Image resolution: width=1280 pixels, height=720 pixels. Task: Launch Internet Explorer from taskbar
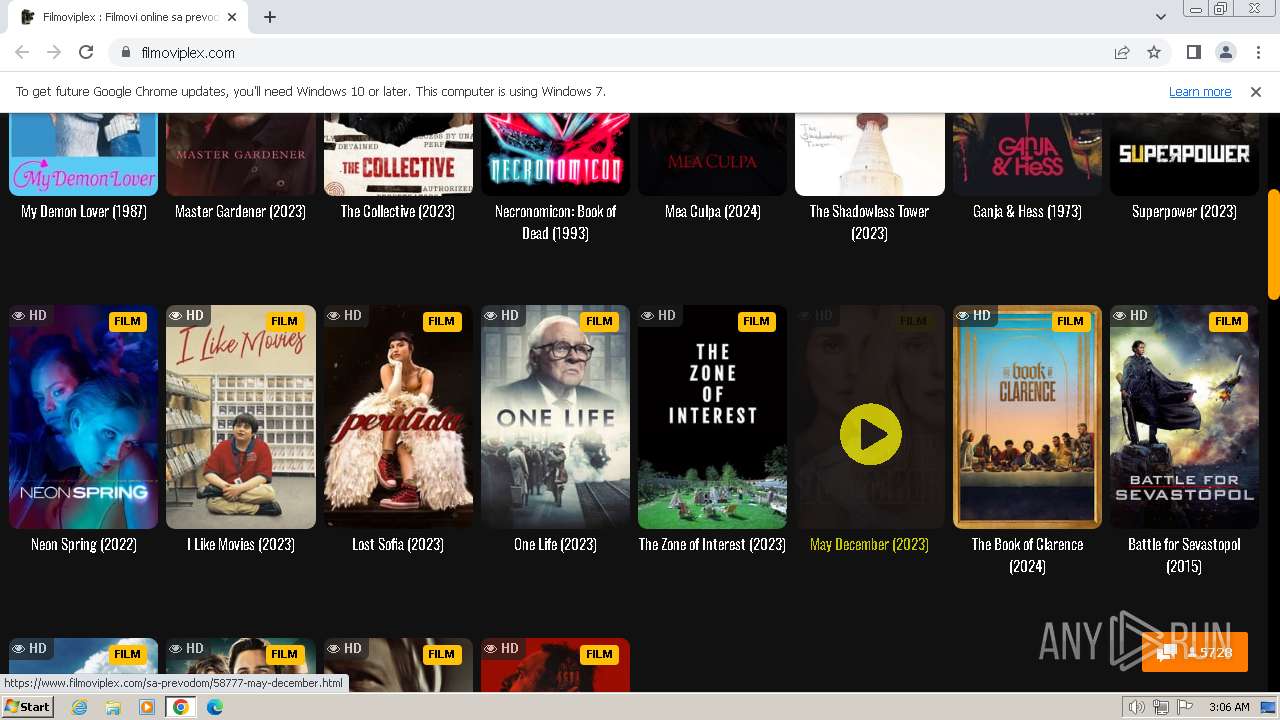pos(79,706)
